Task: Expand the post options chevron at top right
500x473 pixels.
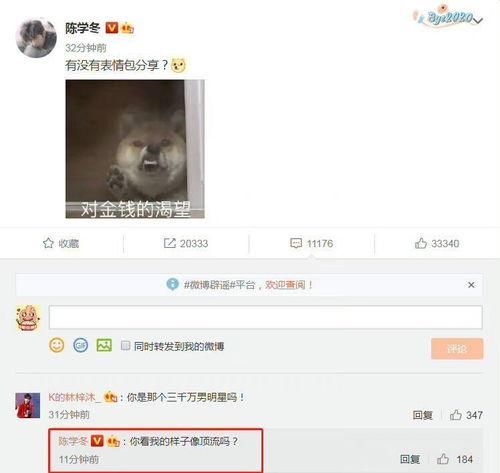Action: 478,21
